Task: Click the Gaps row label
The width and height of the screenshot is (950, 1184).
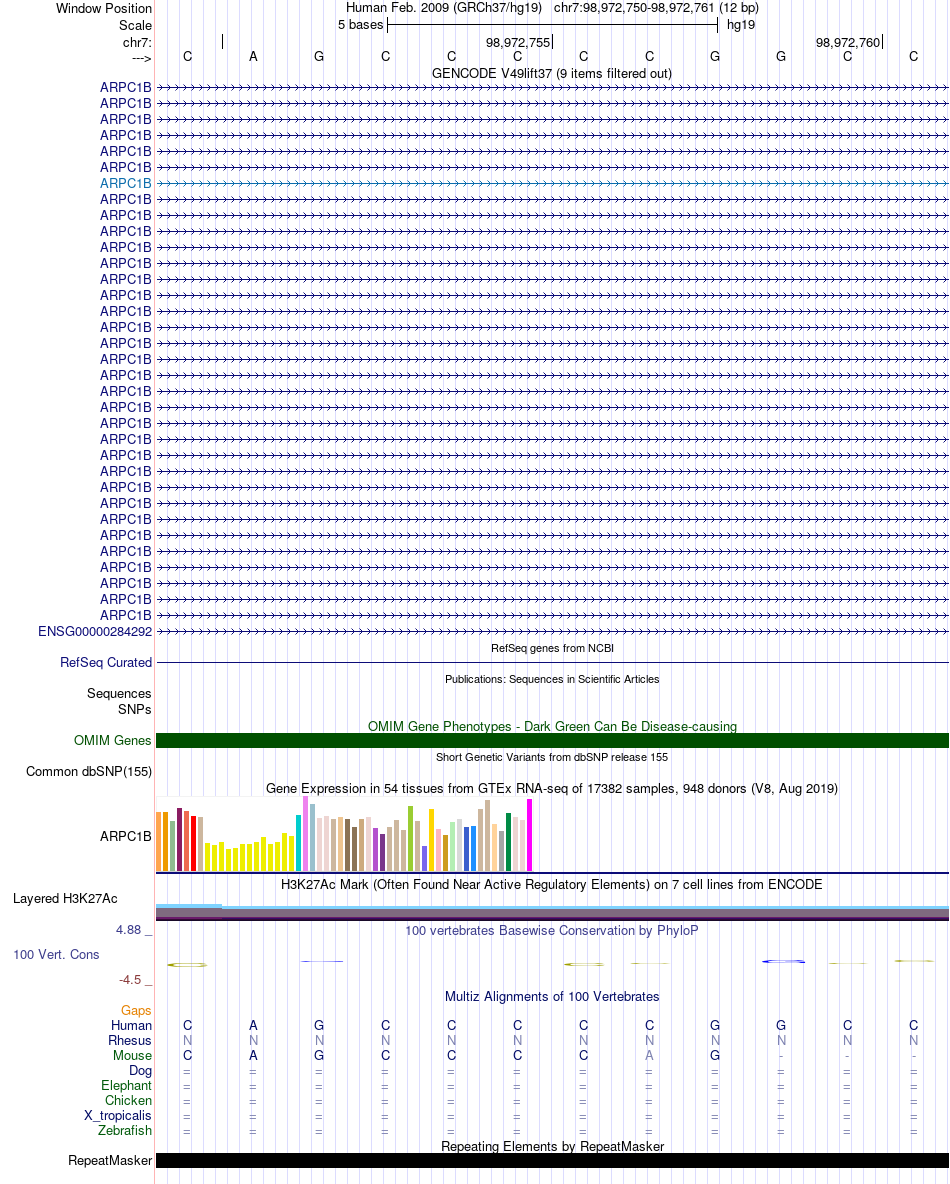Action: tap(136, 1010)
